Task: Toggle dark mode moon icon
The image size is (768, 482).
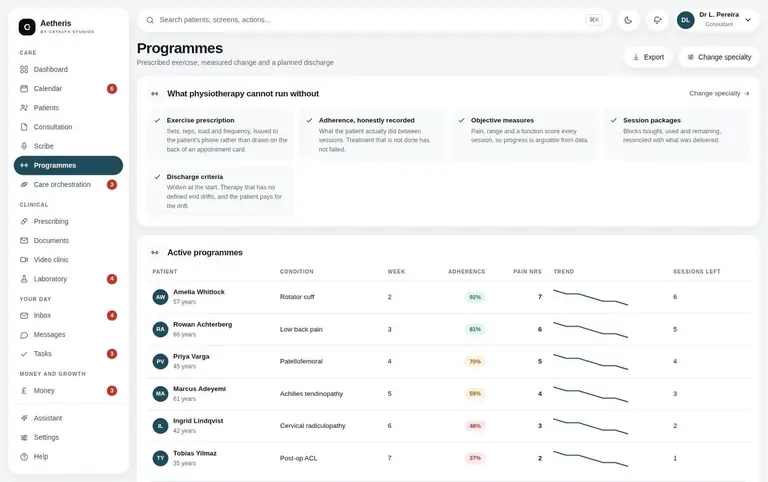Action: click(x=628, y=20)
